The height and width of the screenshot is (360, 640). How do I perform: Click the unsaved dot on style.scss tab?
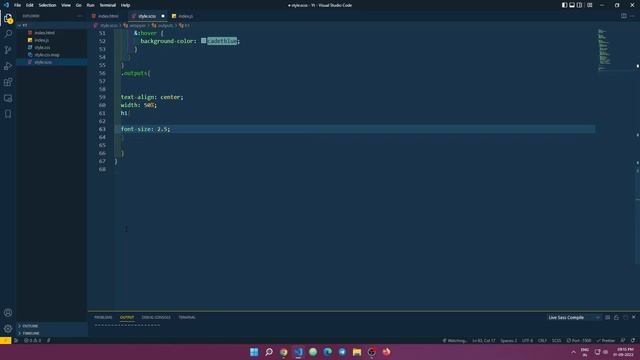tap(163, 16)
